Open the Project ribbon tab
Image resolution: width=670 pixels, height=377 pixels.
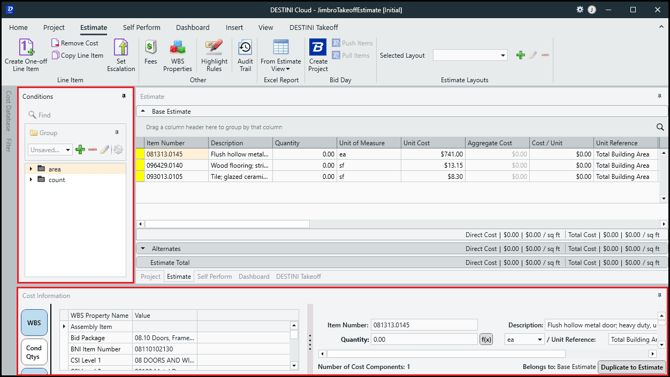coord(54,27)
